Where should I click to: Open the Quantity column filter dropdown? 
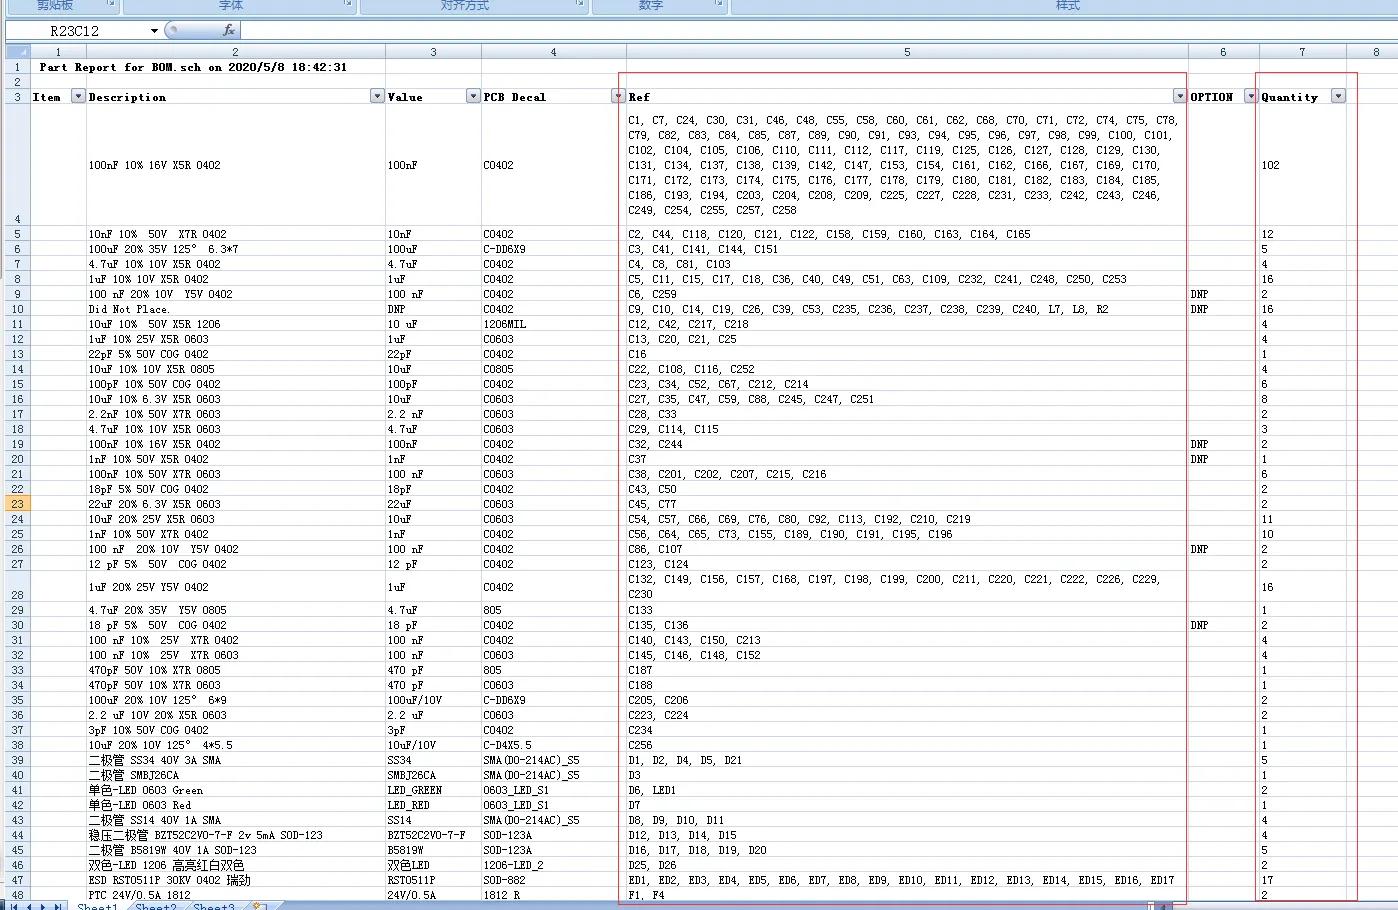pos(1338,96)
